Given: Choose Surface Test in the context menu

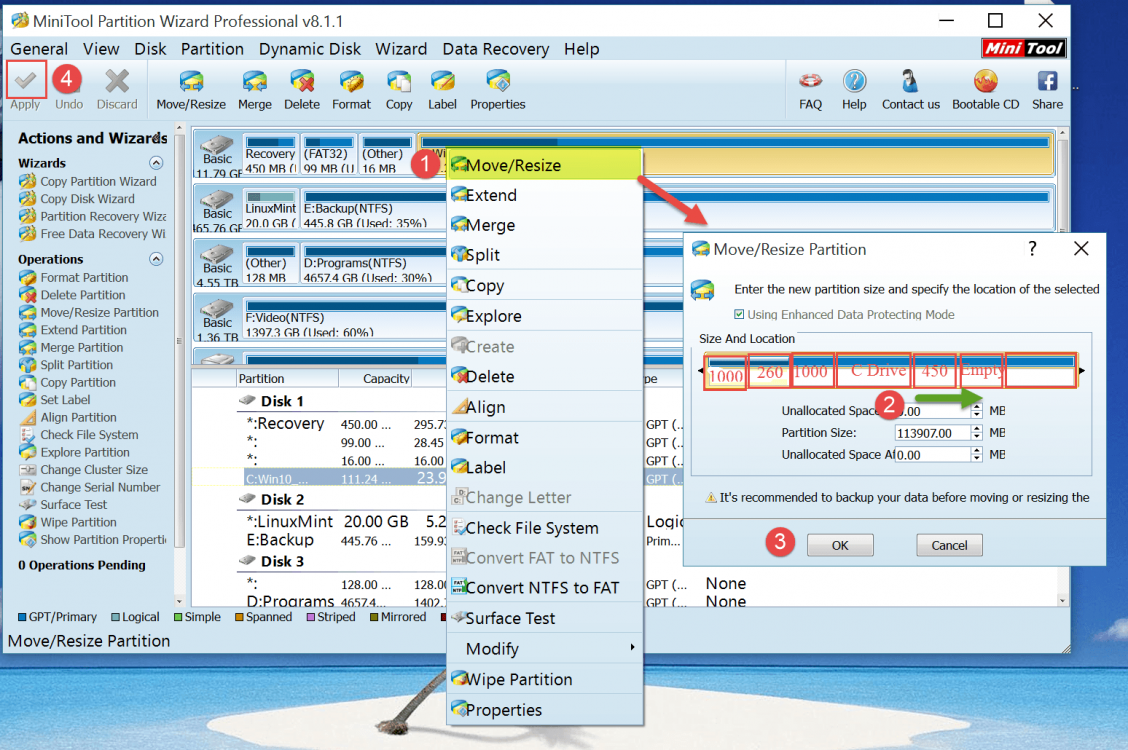Looking at the screenshot, I should (x=545, y=618).
